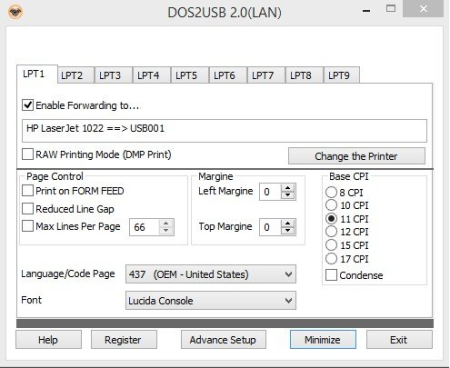Close the DOS2USB window

pyautogui.click(x=423, y=9)
